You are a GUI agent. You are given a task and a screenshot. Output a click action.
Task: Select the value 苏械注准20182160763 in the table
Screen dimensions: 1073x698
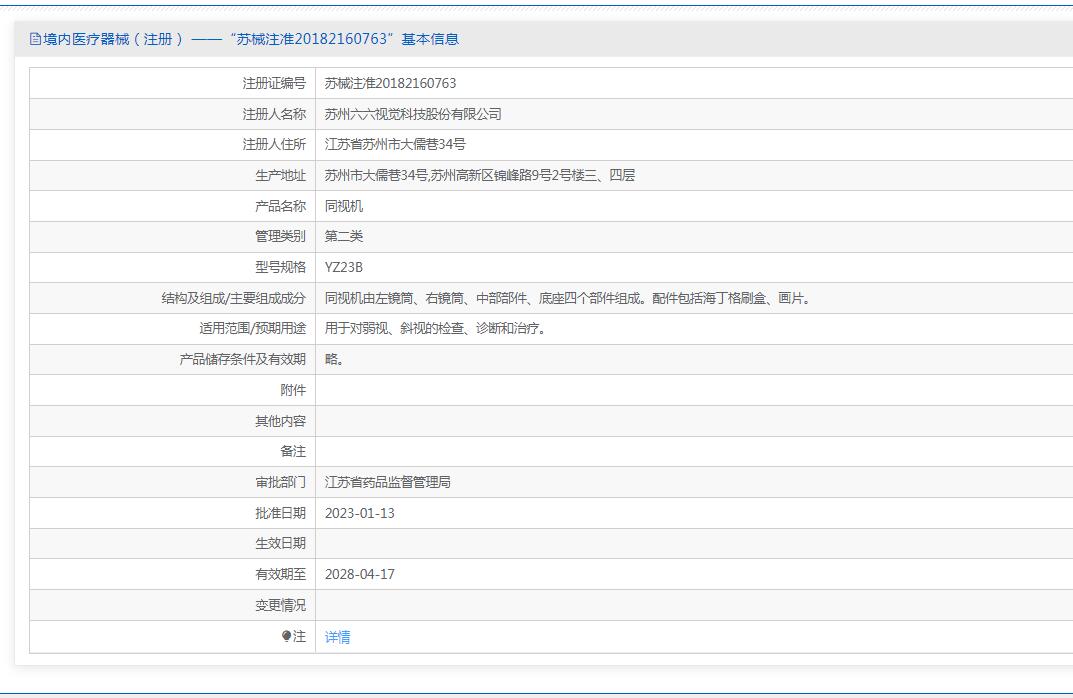[x=390, y=83]
